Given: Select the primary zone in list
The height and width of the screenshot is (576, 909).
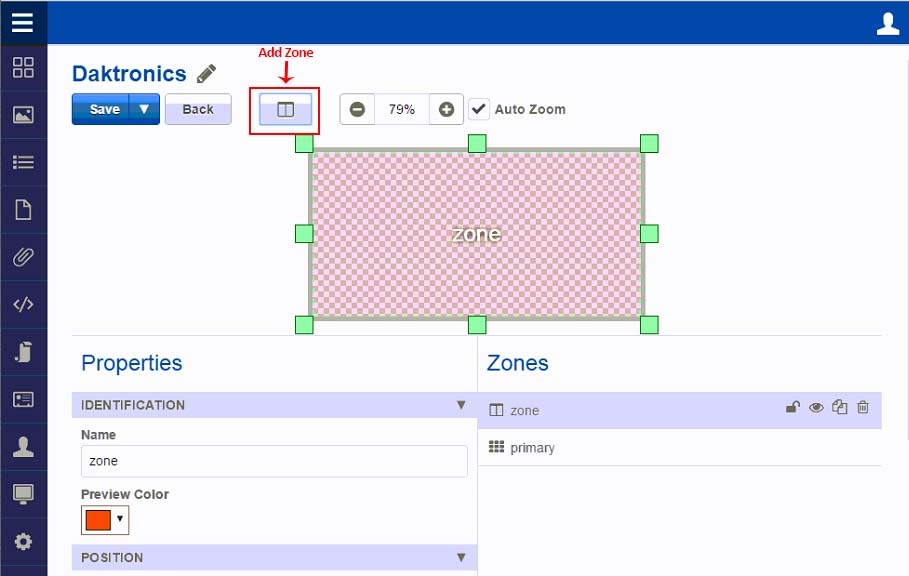Looking at the screenshot, I should tap(532, 448).
